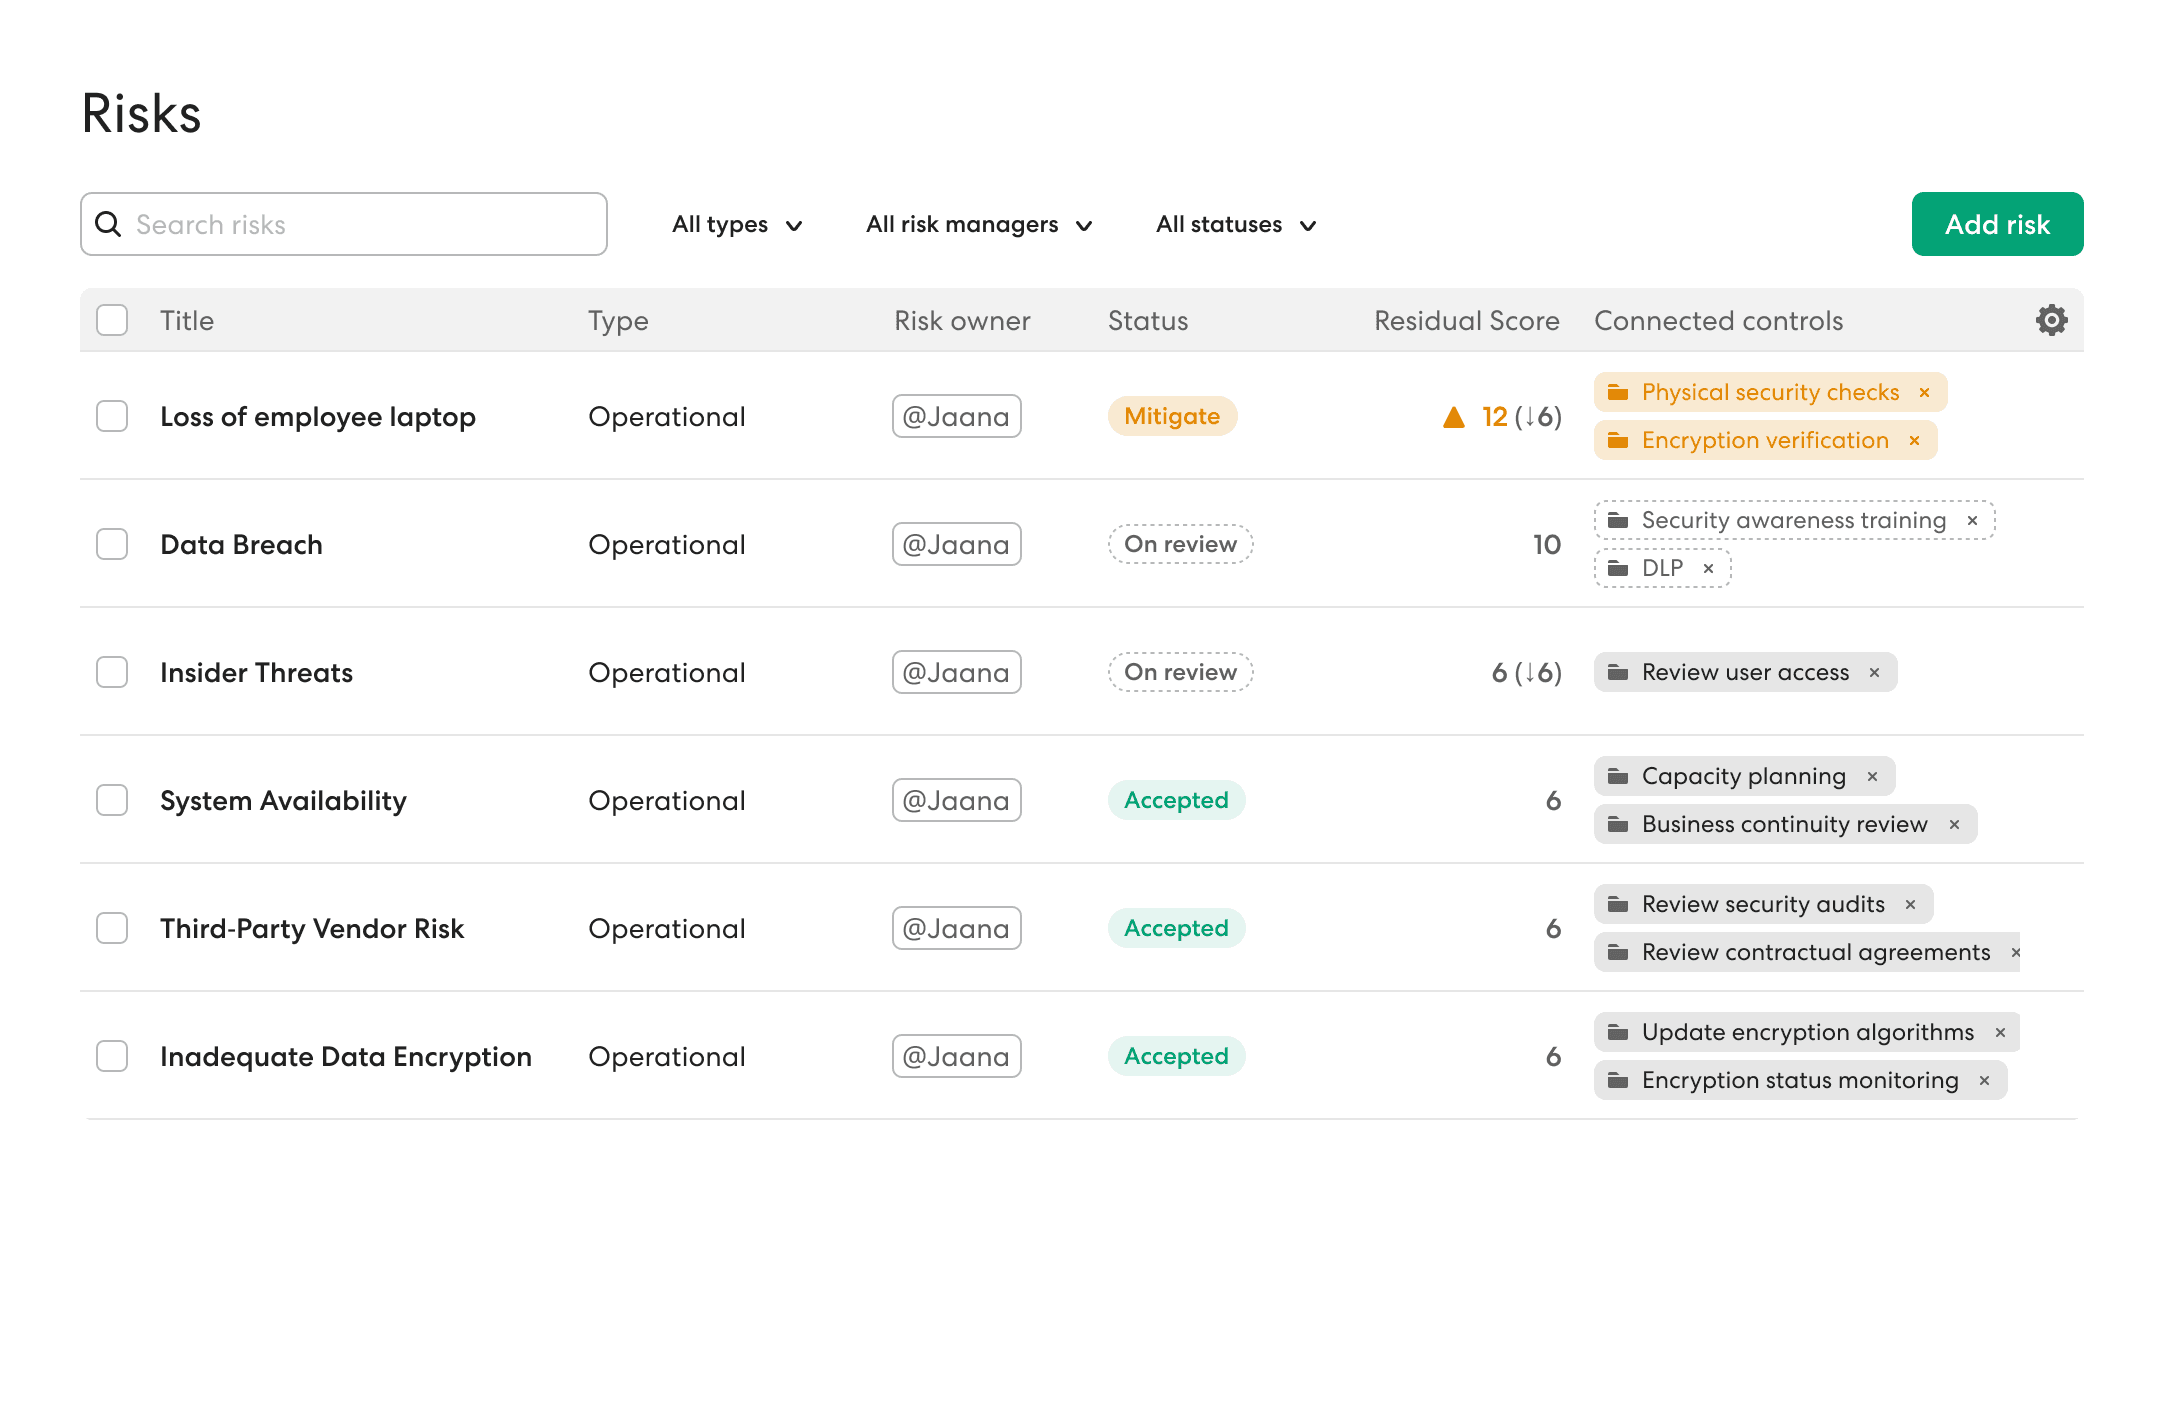
Task: Click the folder icon on Encryption verification
Action: coord(1618,440)
